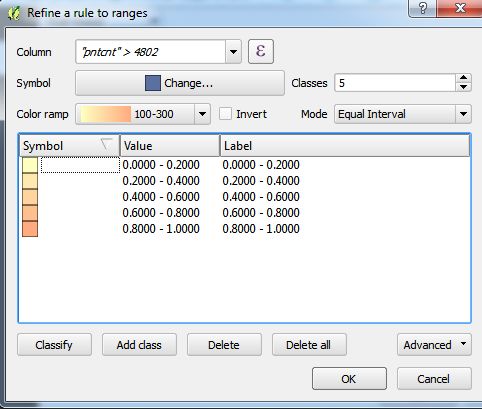Click the Classify button
Image resolution: width=482 pixels, height=409 pixels.
pyautogui.click(x=54, y=345)
